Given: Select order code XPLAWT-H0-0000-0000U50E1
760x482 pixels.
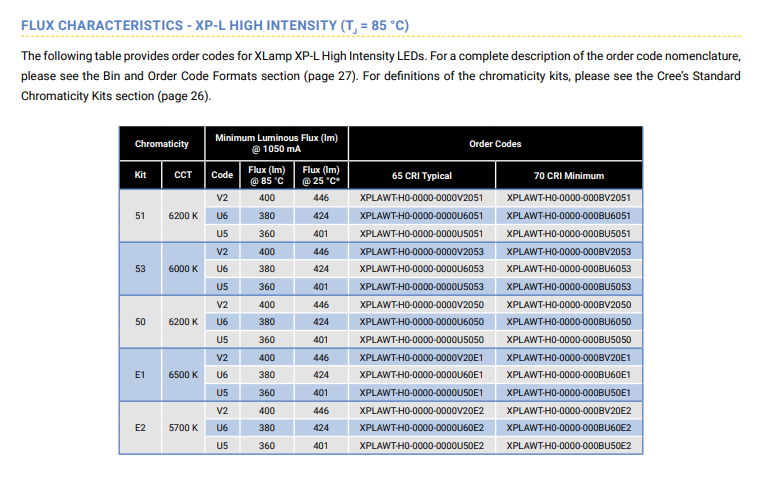Looking at the screenshot, I should (422, 392).
